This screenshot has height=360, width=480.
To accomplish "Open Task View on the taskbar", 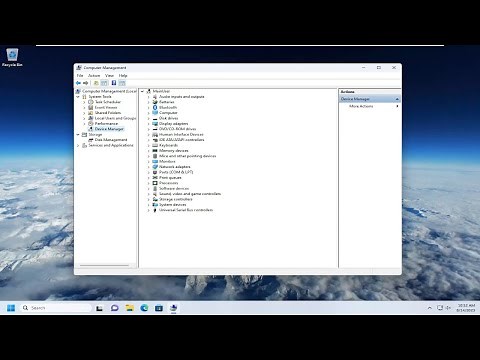I will point(99,308).
